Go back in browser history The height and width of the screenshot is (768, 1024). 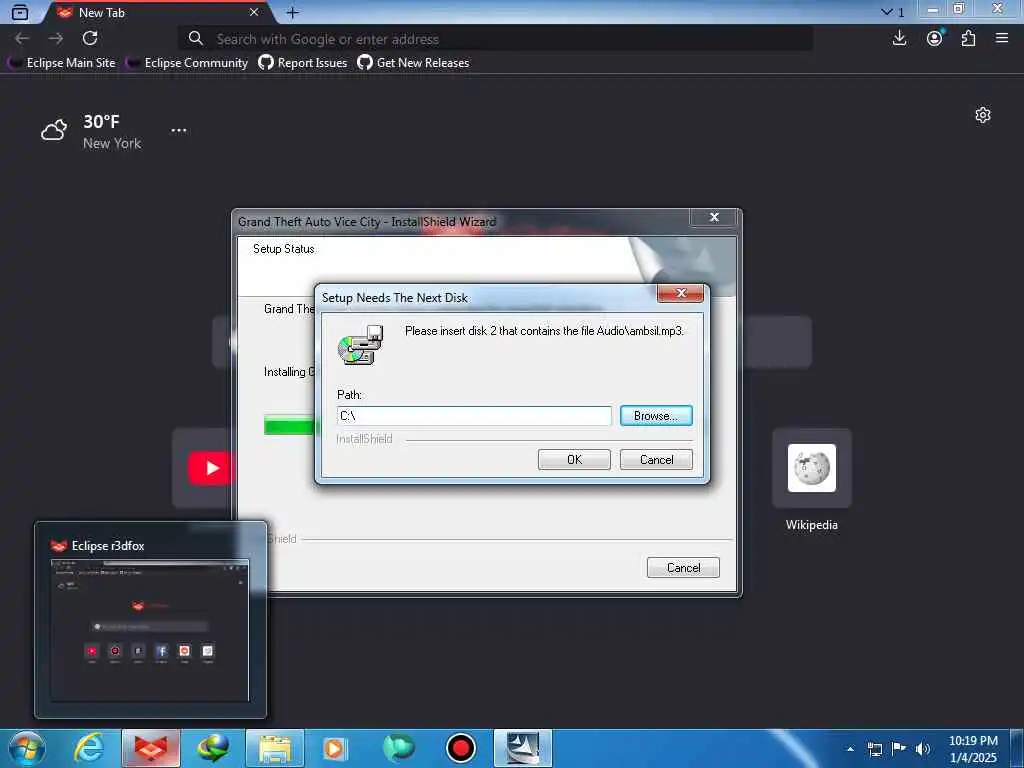pyautogui.click(x=22, y=39)
